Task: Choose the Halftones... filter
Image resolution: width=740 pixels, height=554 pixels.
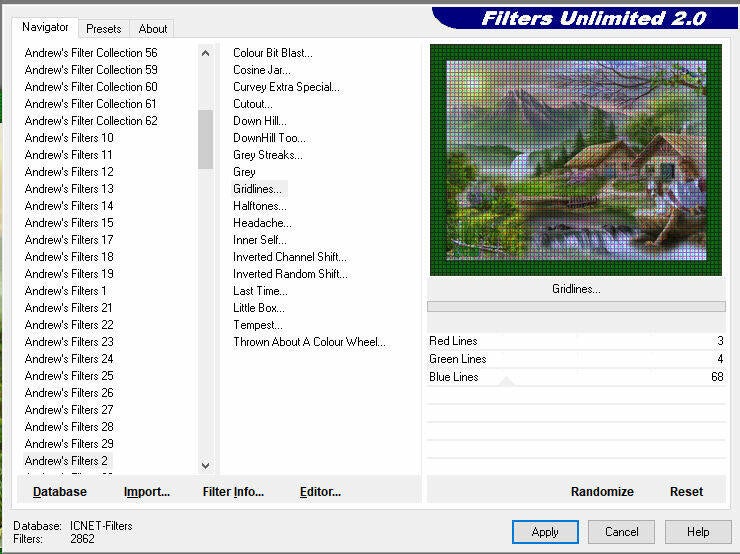Action: pyautogui.click(x=260, y=206)
